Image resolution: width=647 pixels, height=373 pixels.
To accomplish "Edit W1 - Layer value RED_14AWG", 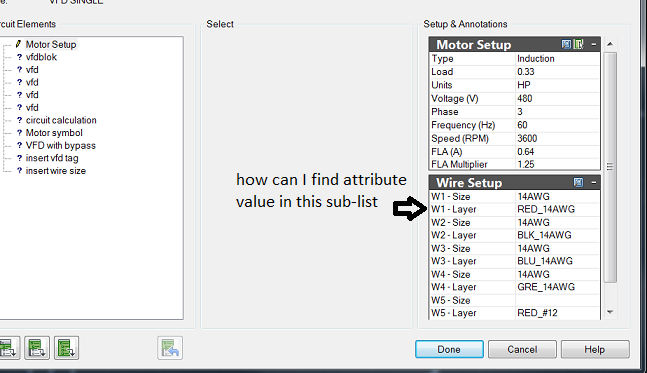I will [557, 209].
